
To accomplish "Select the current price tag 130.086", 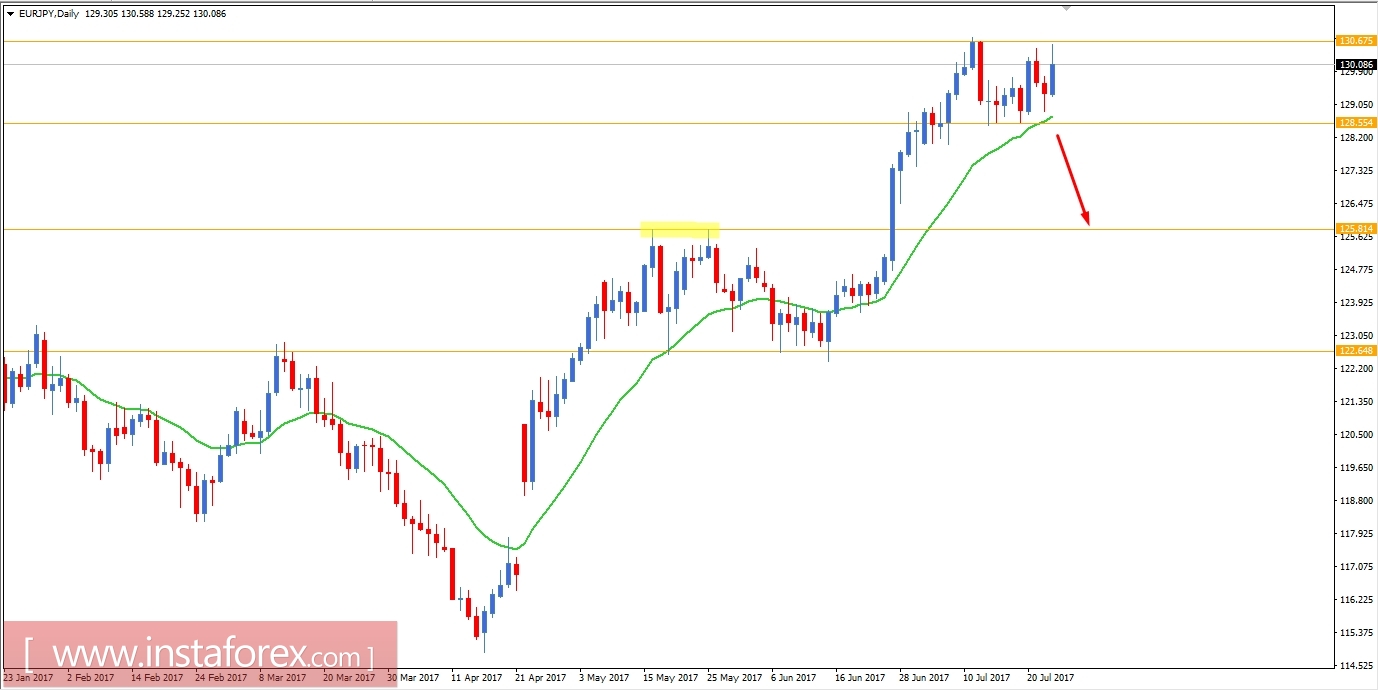I will click(x=1356, y=64).
